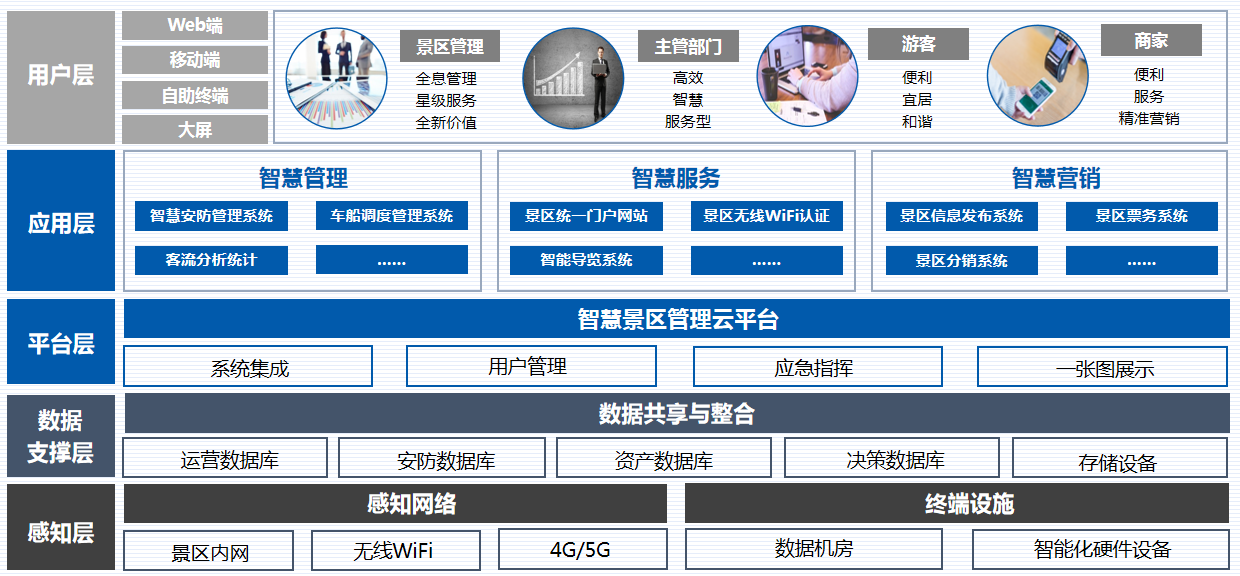The height and width of the screenshot is (576, 1240).
Task: Click the 智慧管理 section title
Action: (303, 178)
